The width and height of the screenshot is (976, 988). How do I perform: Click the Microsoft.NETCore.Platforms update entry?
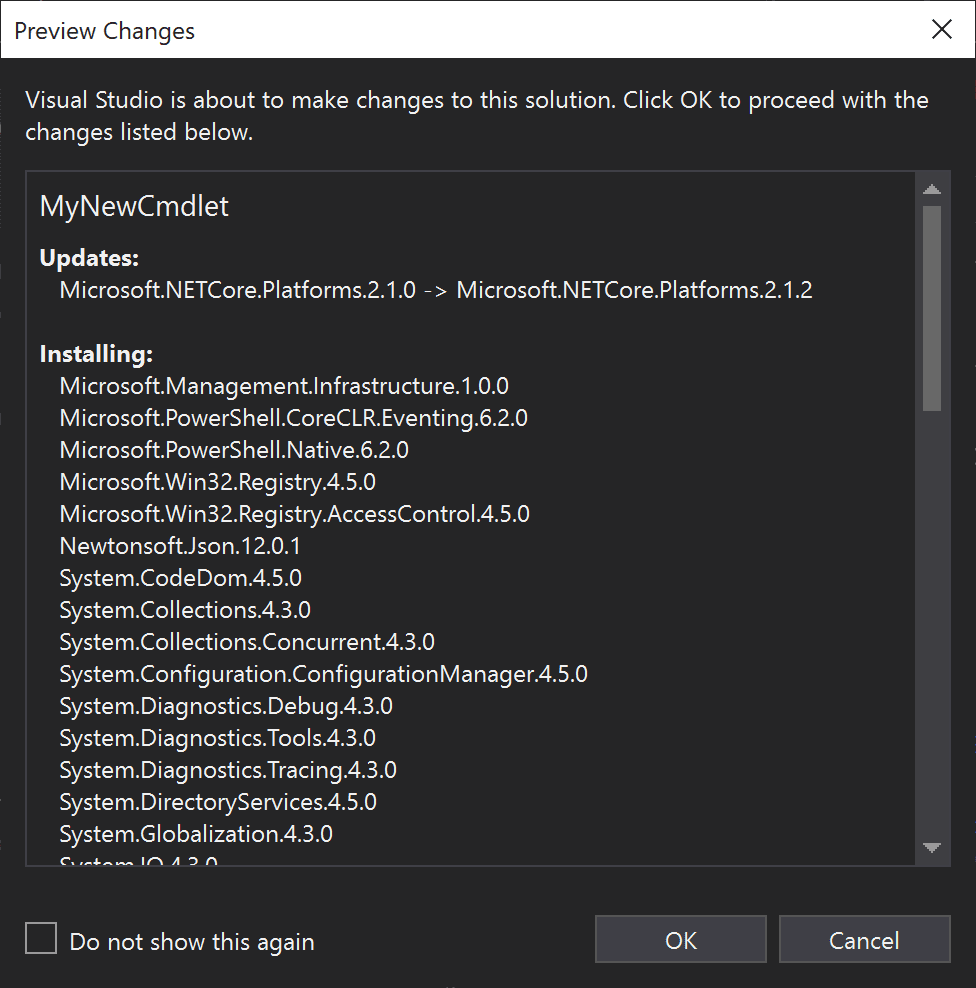[x=435, y=290]
